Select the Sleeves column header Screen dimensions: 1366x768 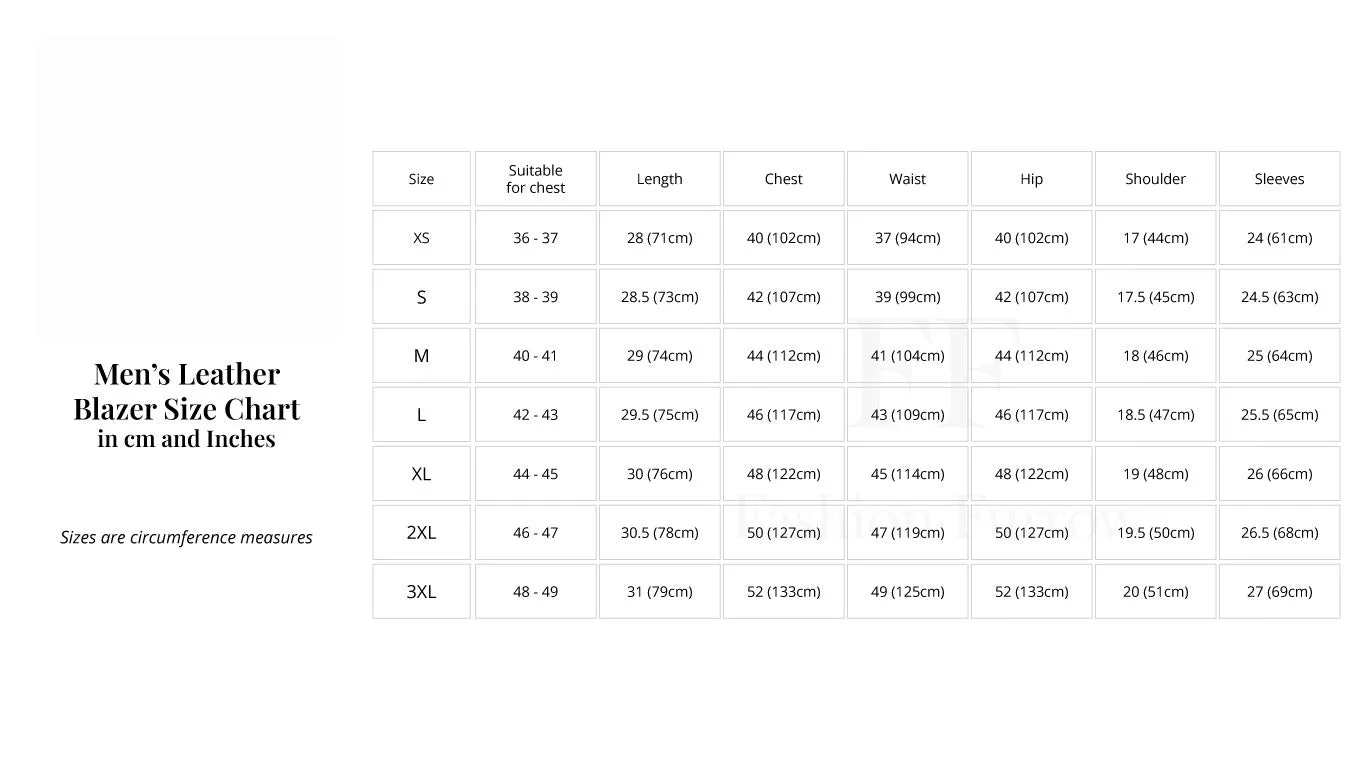pos(1279,179)
